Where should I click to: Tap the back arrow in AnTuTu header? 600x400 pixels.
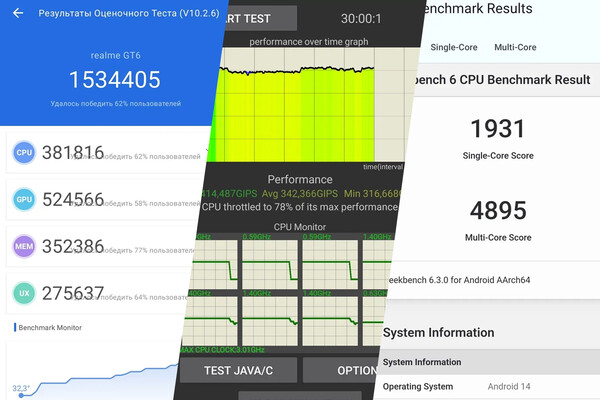(14, 13)
